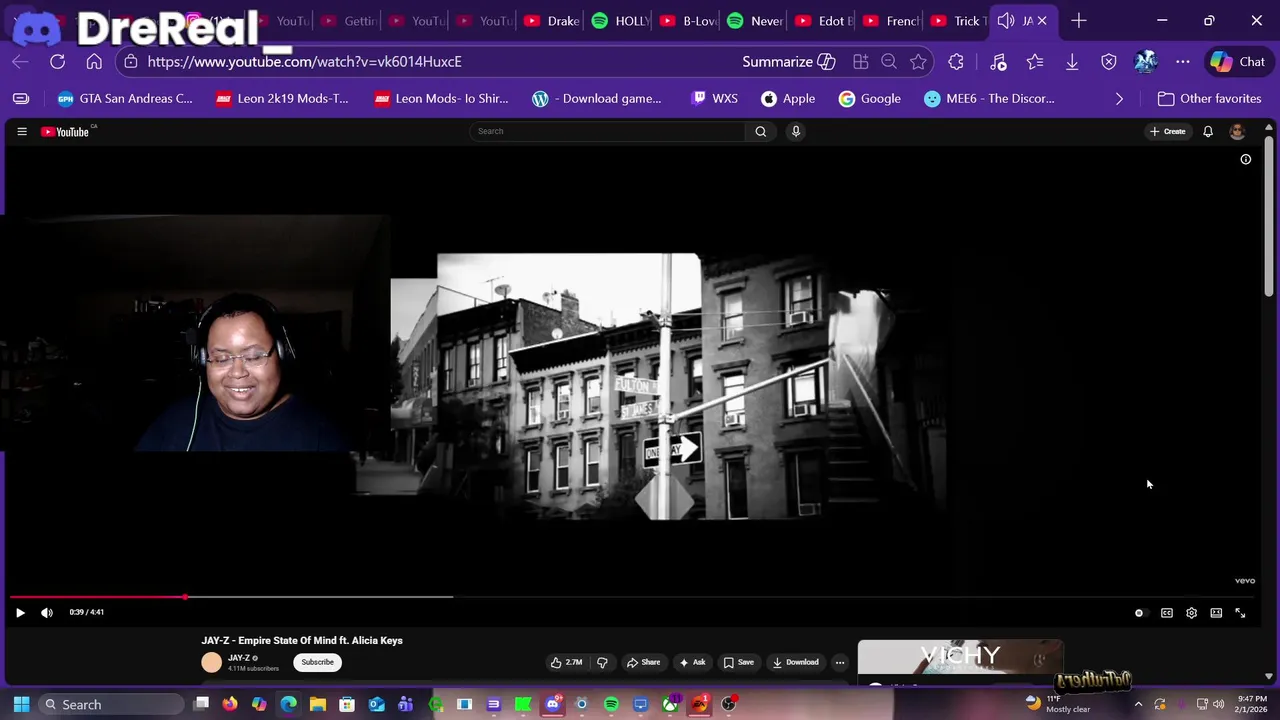Open the JAY-Z channel name link
This screenshot has width=1280, height=720.
[x=238, y=658]
